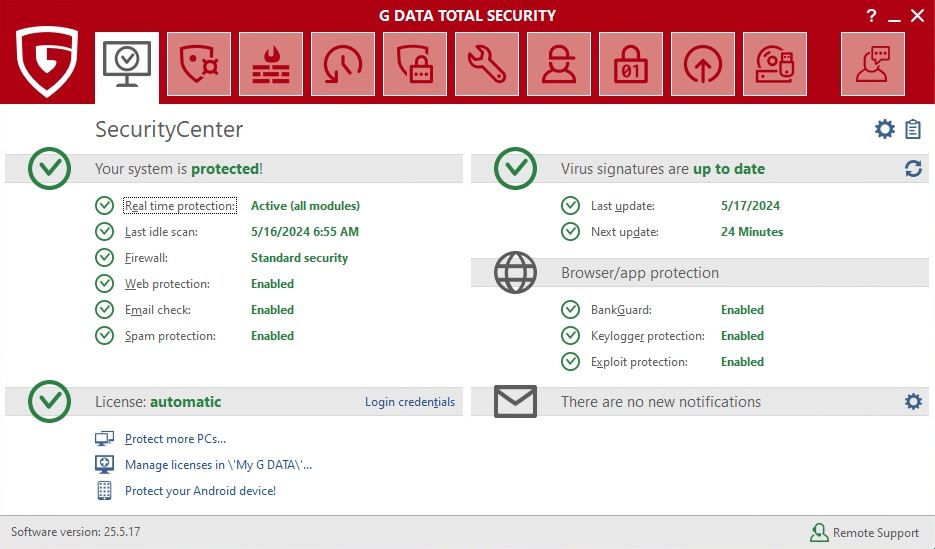The height and width of the screenshot is (549, 935).
Task: Click the 5/17/2024 last update date
Action: click(750, 206)
